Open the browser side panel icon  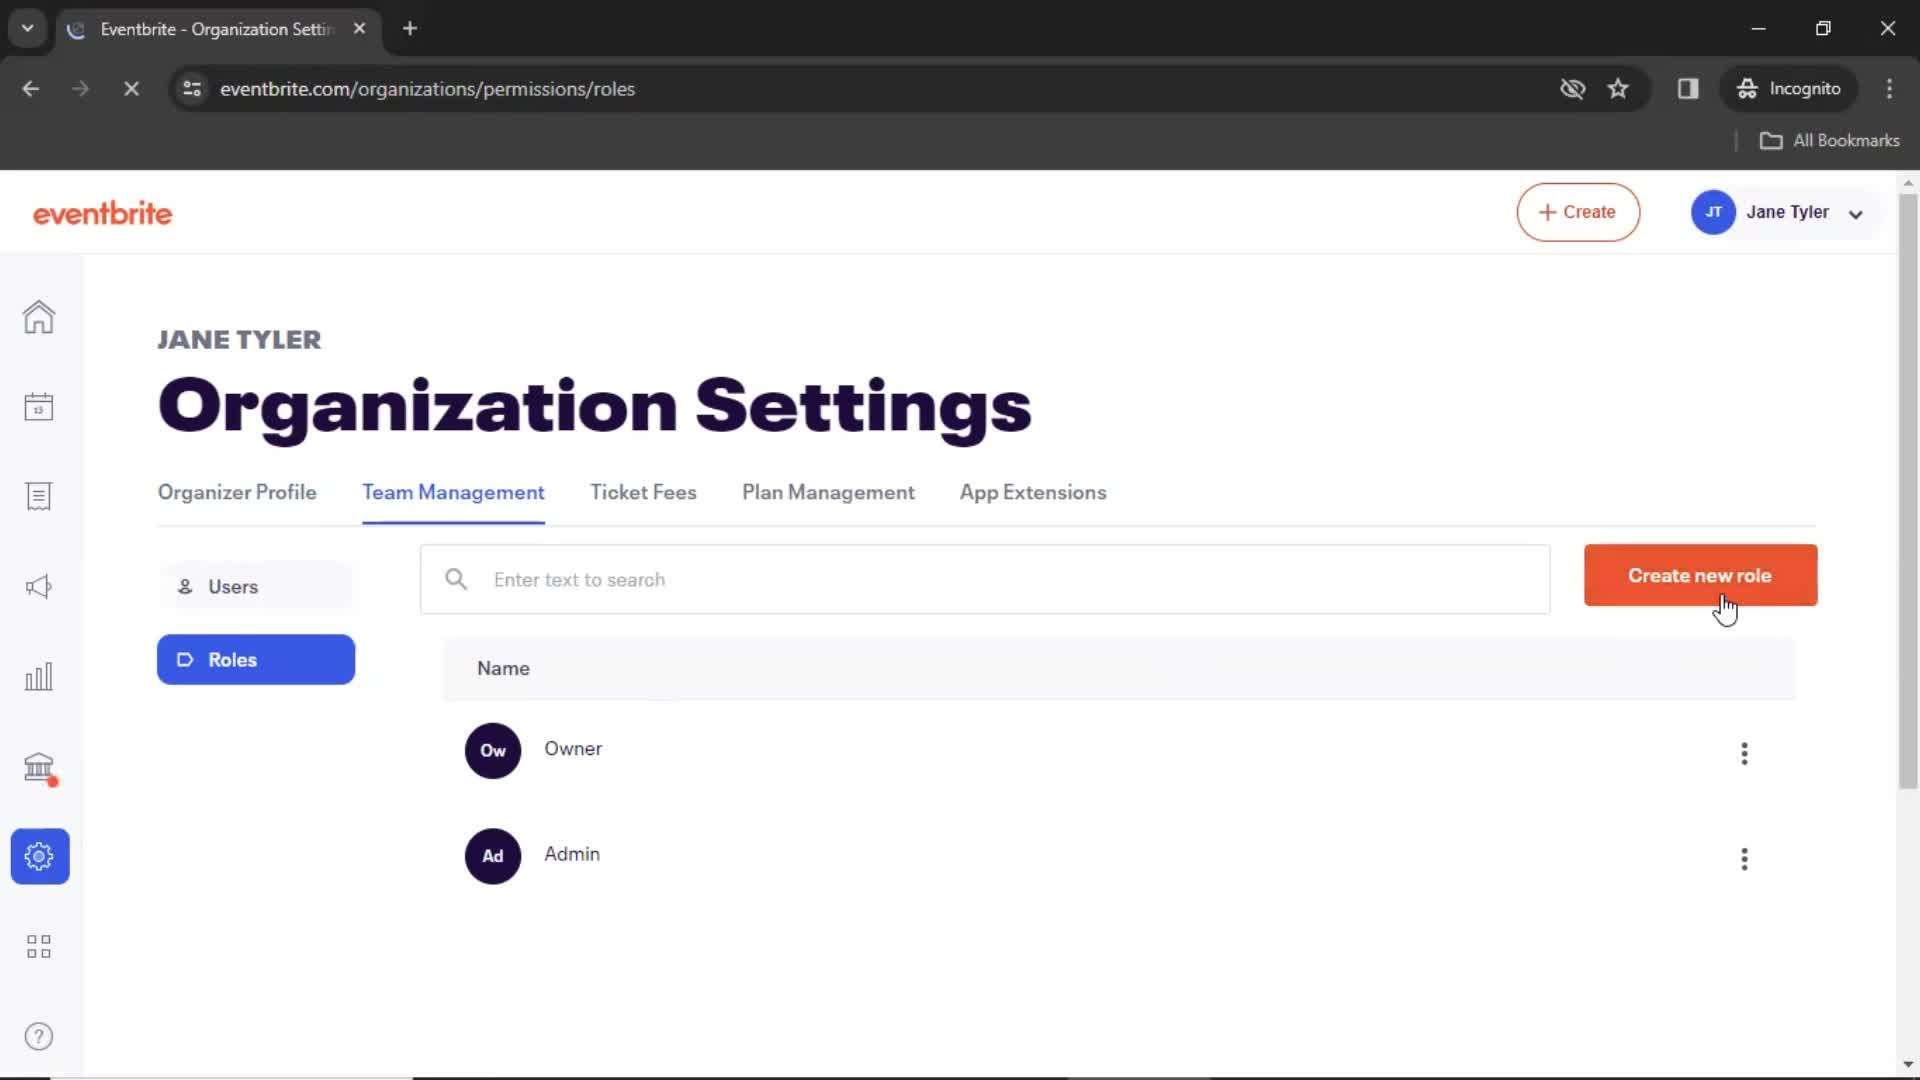[x=1688, y=89]
